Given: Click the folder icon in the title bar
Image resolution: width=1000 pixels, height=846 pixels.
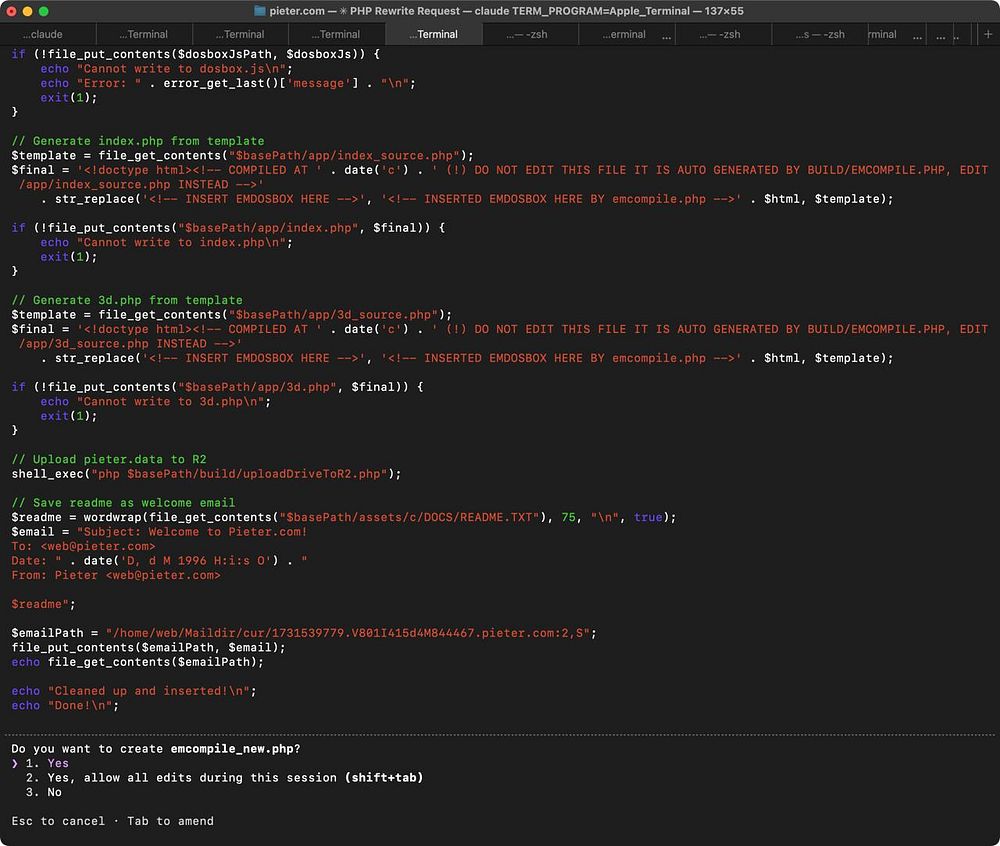Looking at the screenshot, I should (260, 10).
